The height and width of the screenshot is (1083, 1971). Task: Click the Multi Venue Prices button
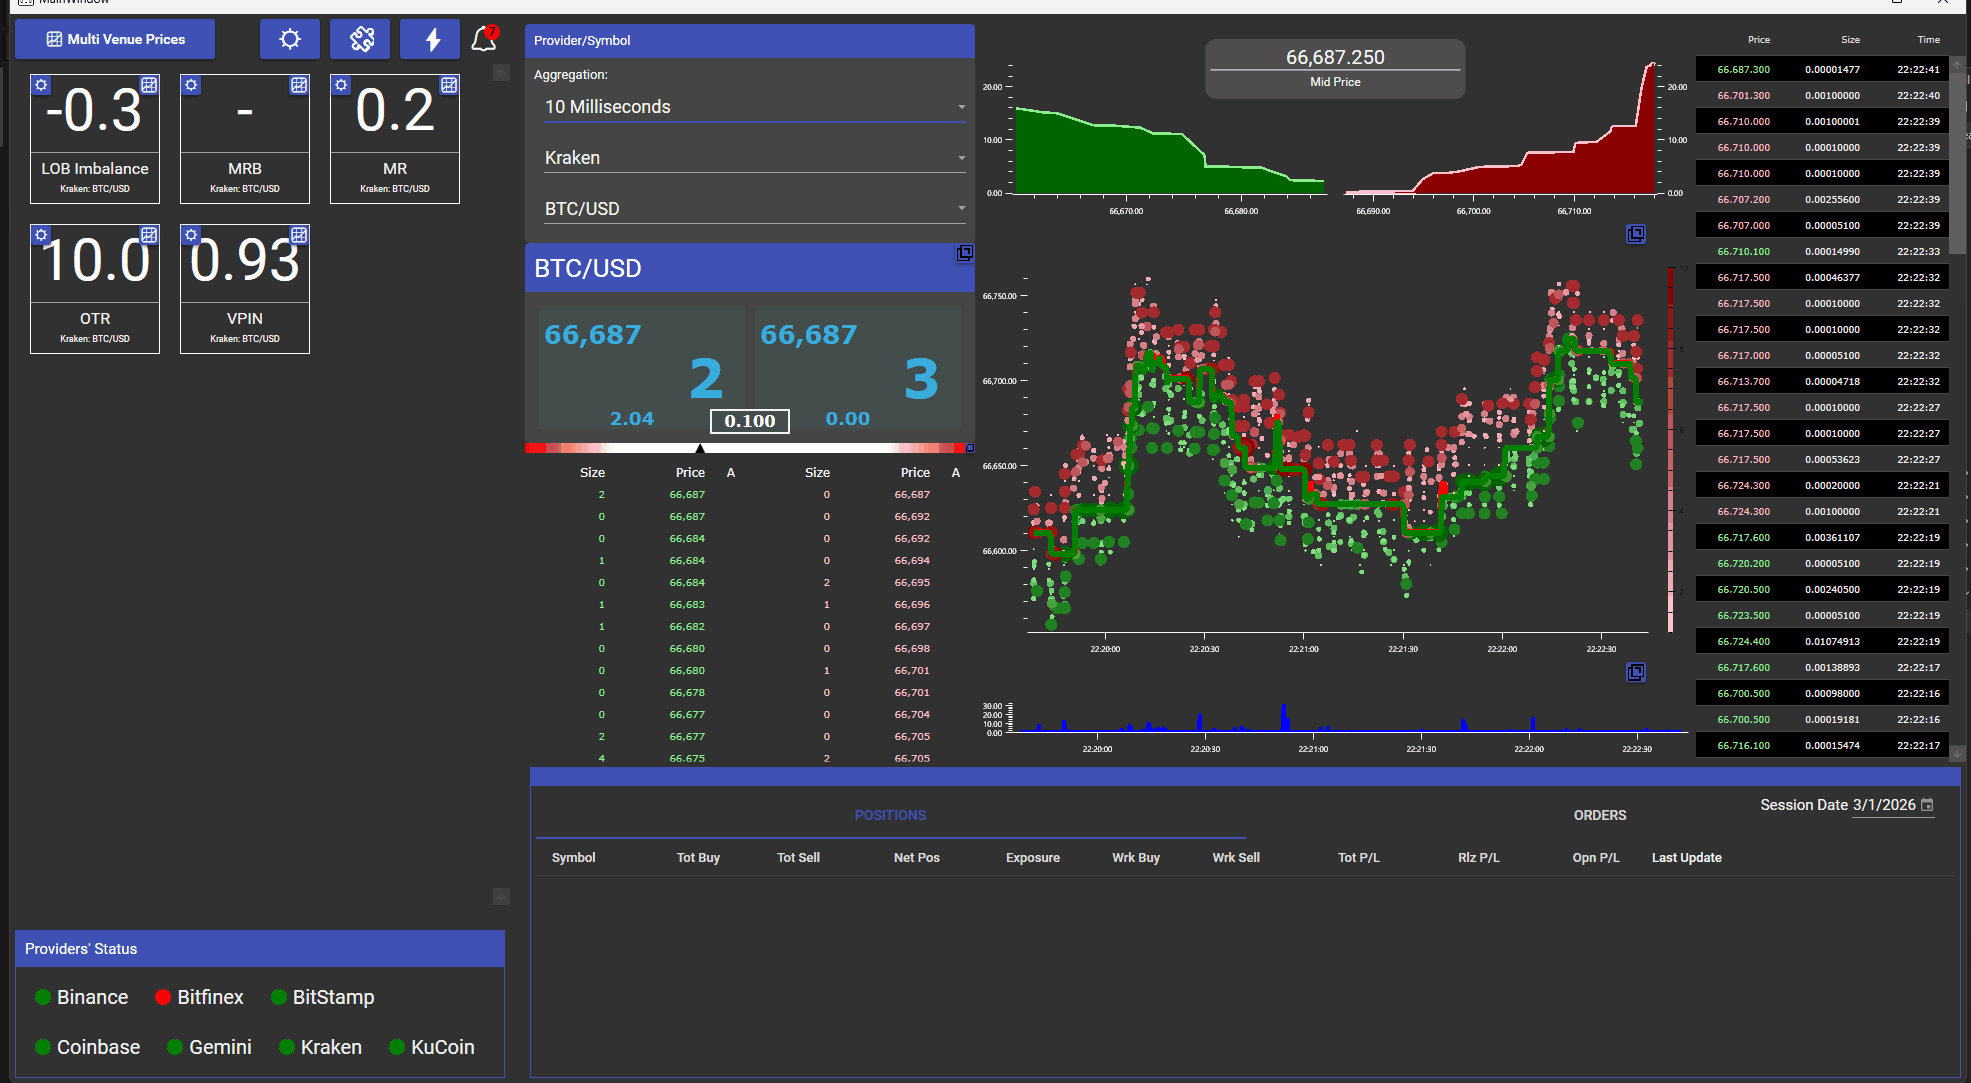[115, 39]
